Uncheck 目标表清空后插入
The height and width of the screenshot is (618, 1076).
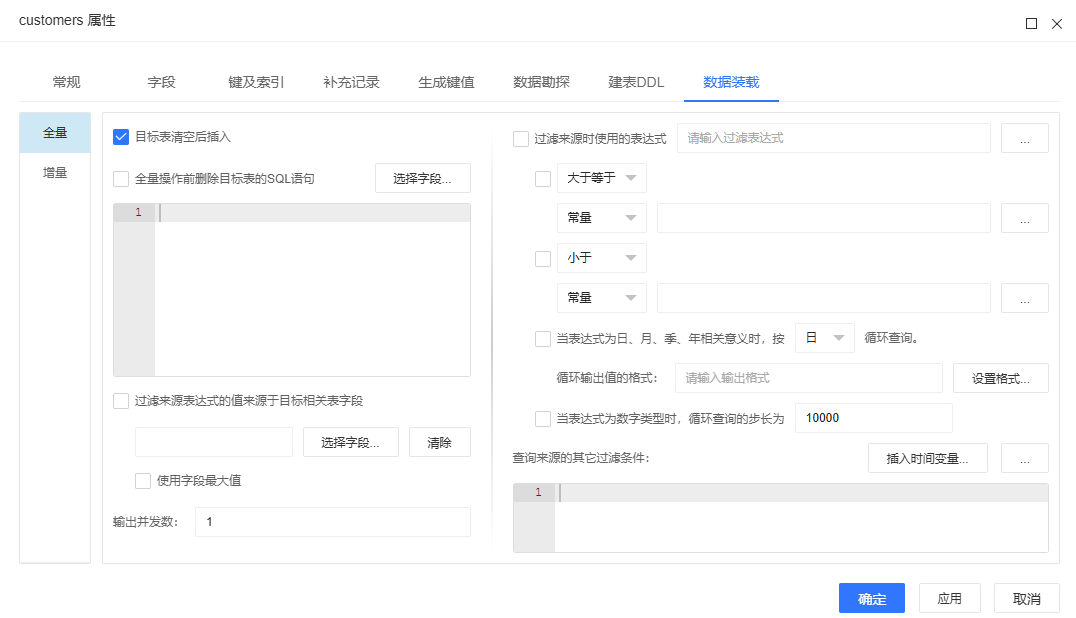tap(121, 137)
